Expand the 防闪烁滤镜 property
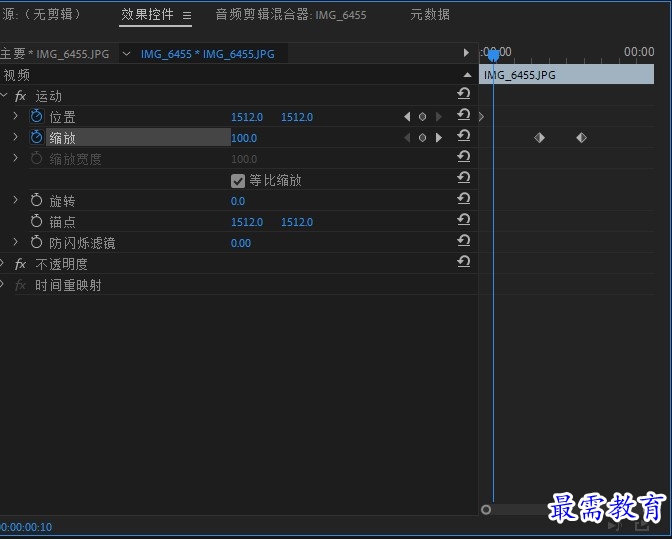This screenshot has width=672, height=539. pyautogui.click(x=16, y=242)
